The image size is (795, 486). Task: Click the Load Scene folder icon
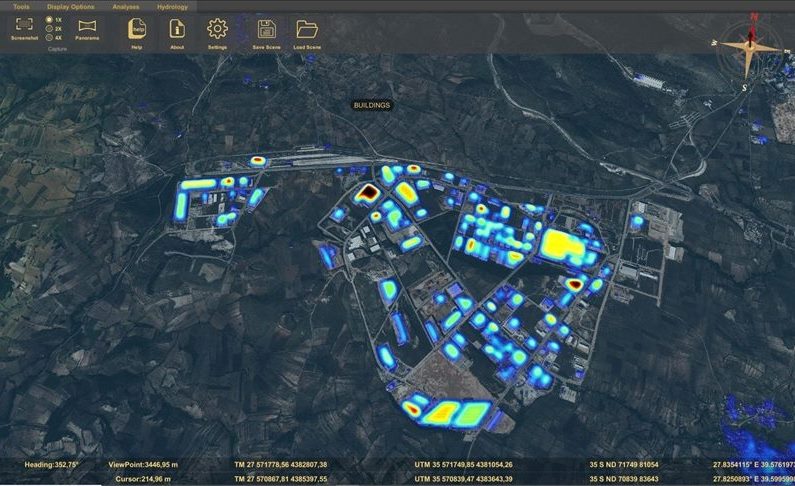pyautogui.click(x=307, y=29)
